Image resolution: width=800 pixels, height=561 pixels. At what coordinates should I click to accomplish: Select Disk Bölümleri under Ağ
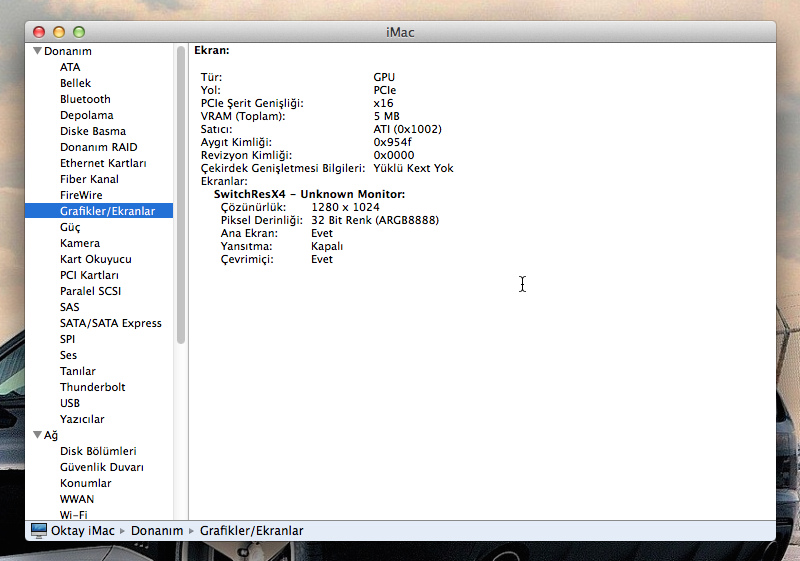[x=98, y=451]
